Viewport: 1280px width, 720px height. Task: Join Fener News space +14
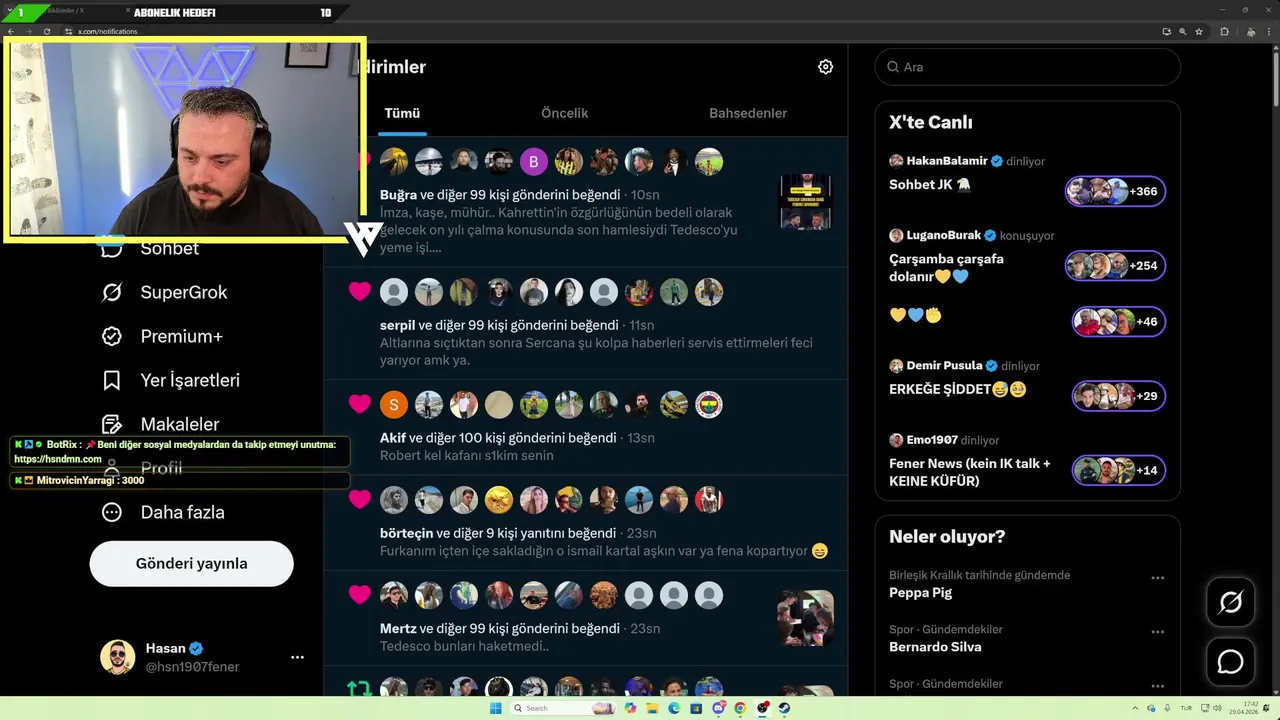1119,470
